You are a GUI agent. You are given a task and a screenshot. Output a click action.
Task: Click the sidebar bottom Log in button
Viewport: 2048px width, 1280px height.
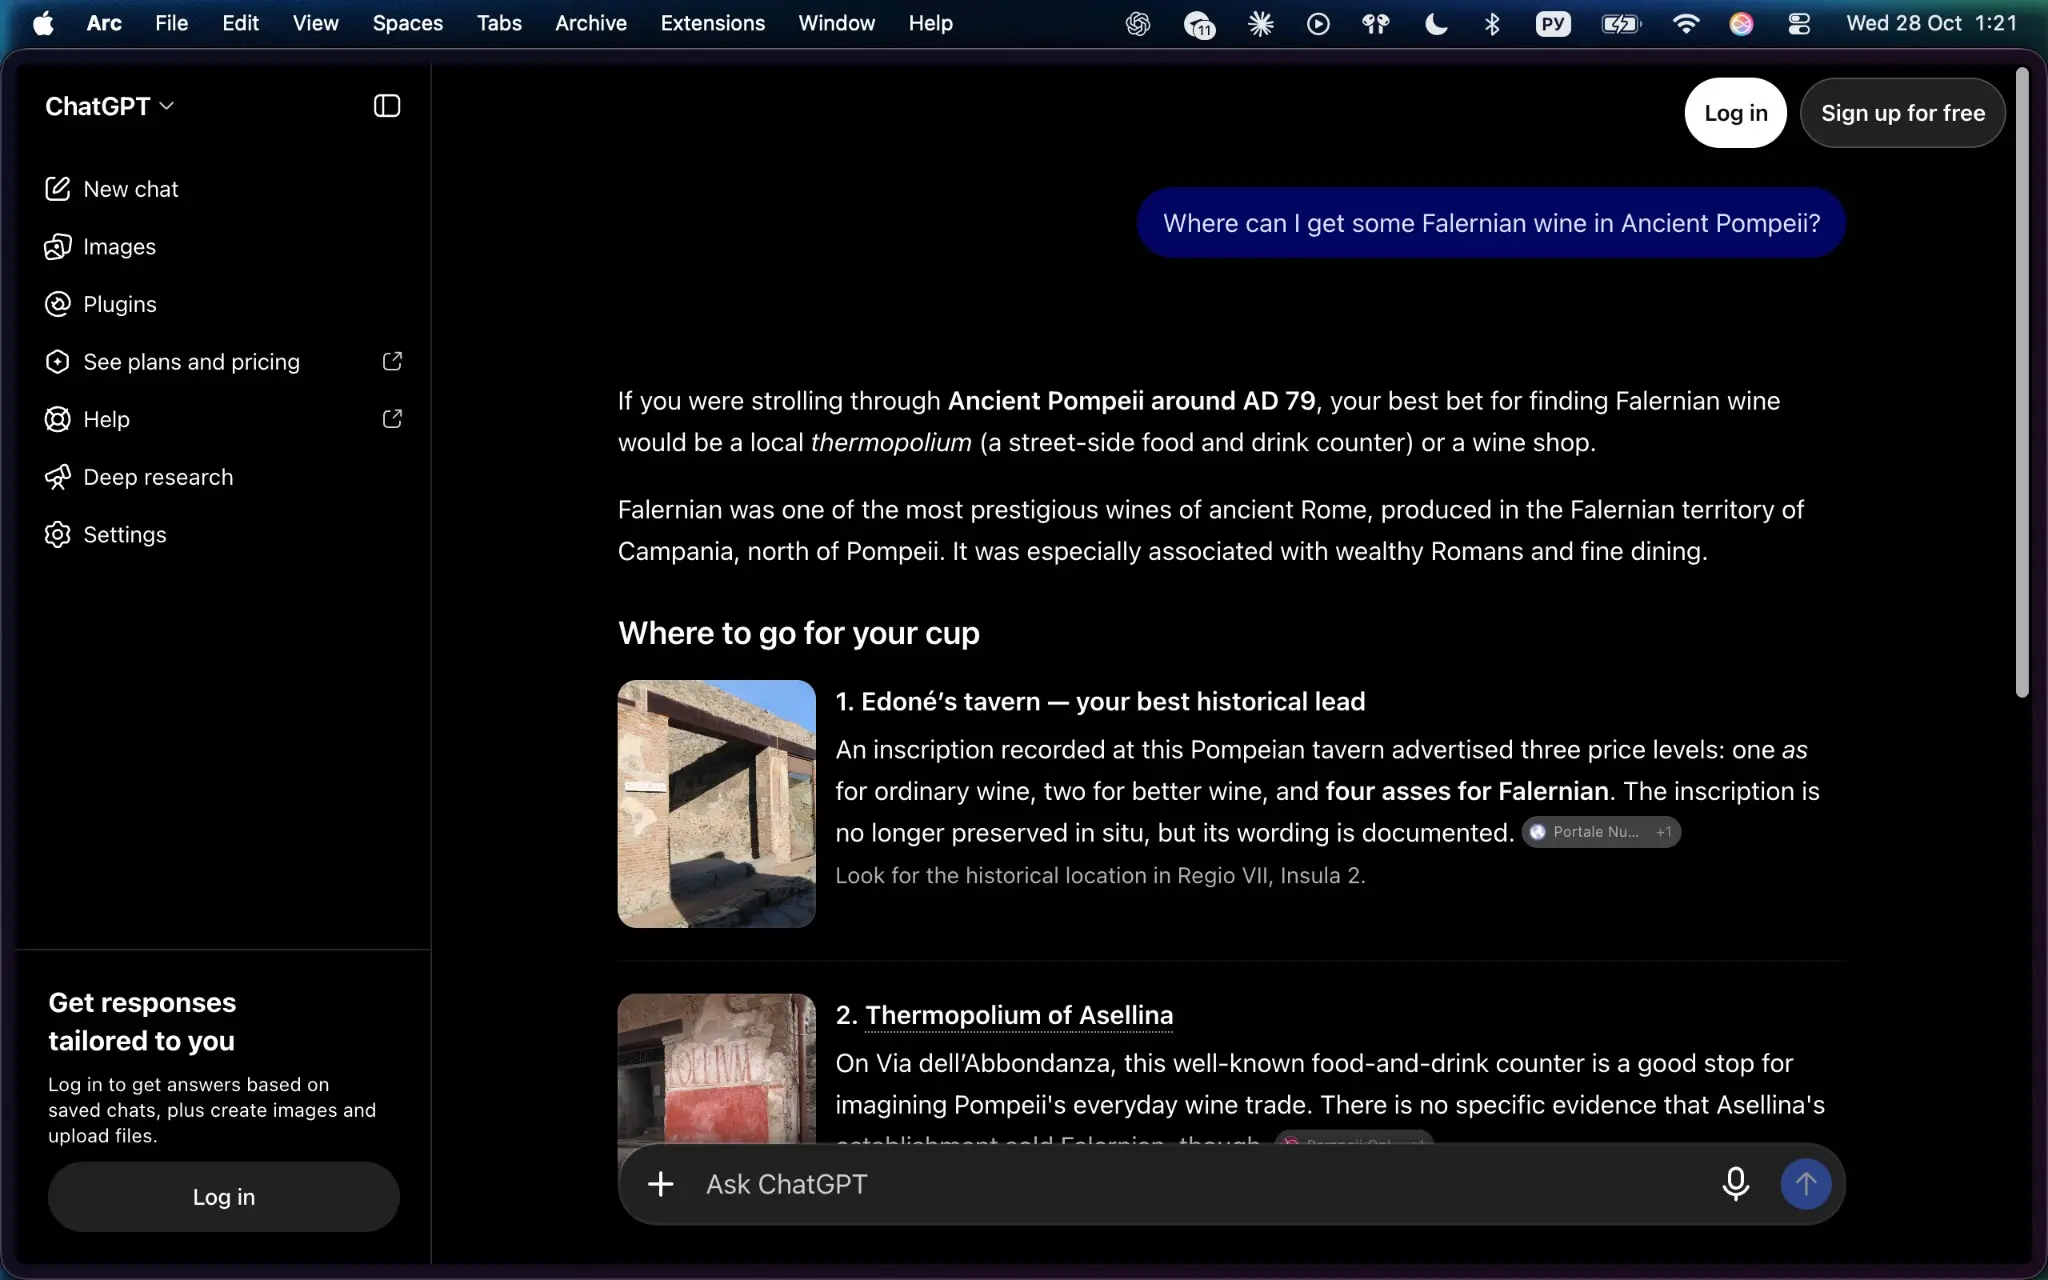click(224, 1197)
